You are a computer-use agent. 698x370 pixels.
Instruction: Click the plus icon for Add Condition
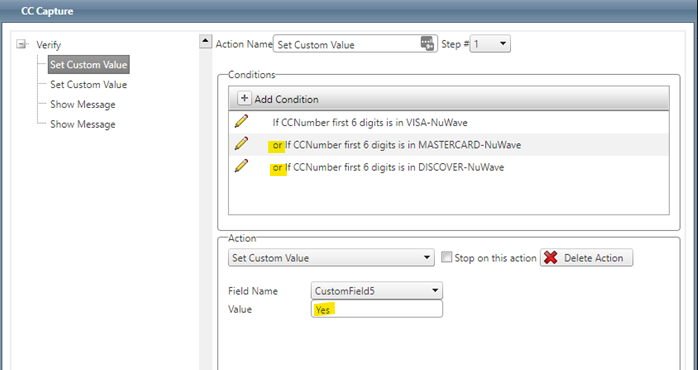(x=244, y=98)
